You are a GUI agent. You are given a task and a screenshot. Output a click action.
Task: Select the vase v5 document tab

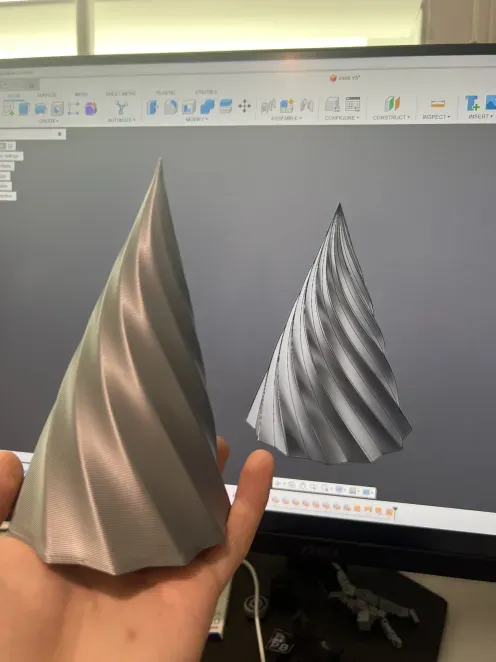345,78
